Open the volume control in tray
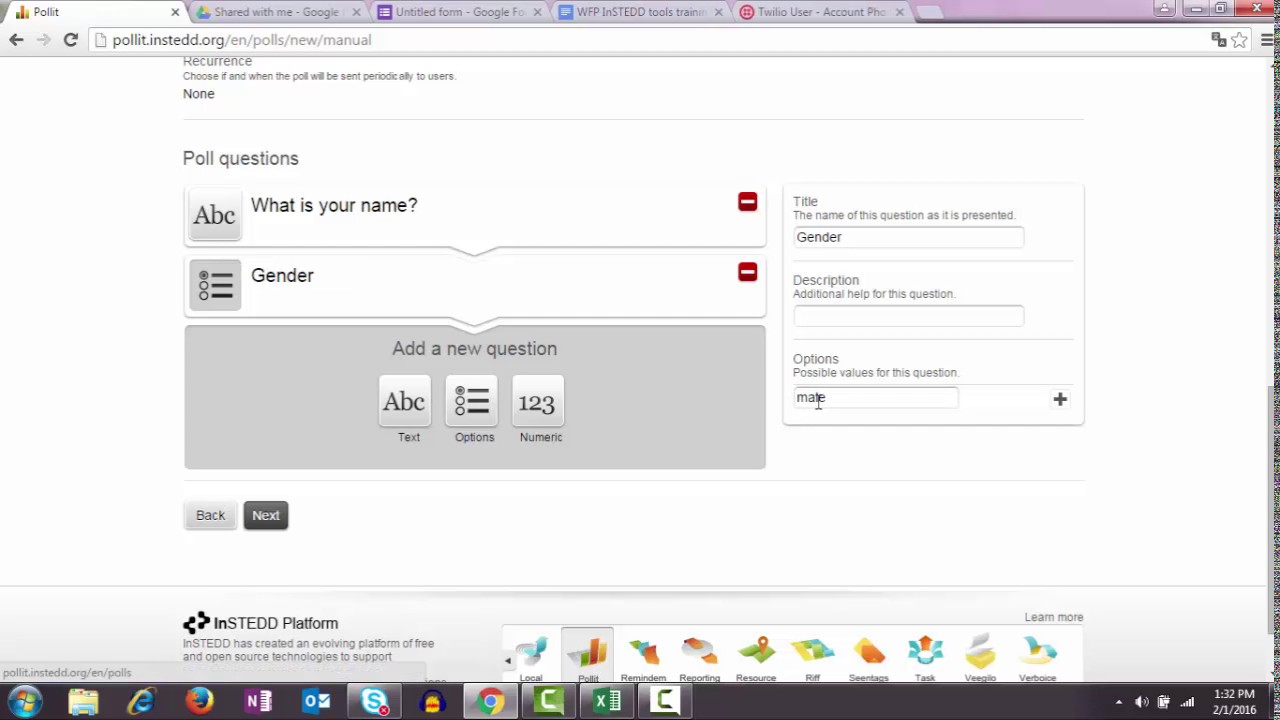Screen dimensions: 1280x720 (1141, 702)
